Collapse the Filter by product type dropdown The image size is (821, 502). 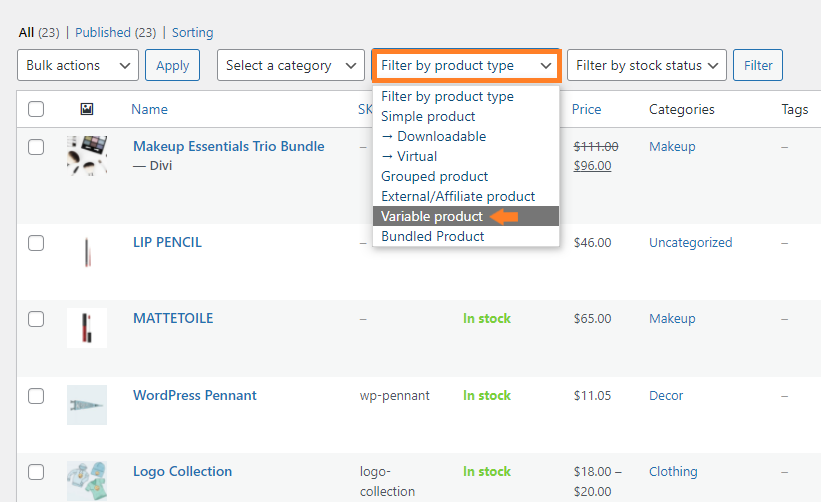coord(466,65)
